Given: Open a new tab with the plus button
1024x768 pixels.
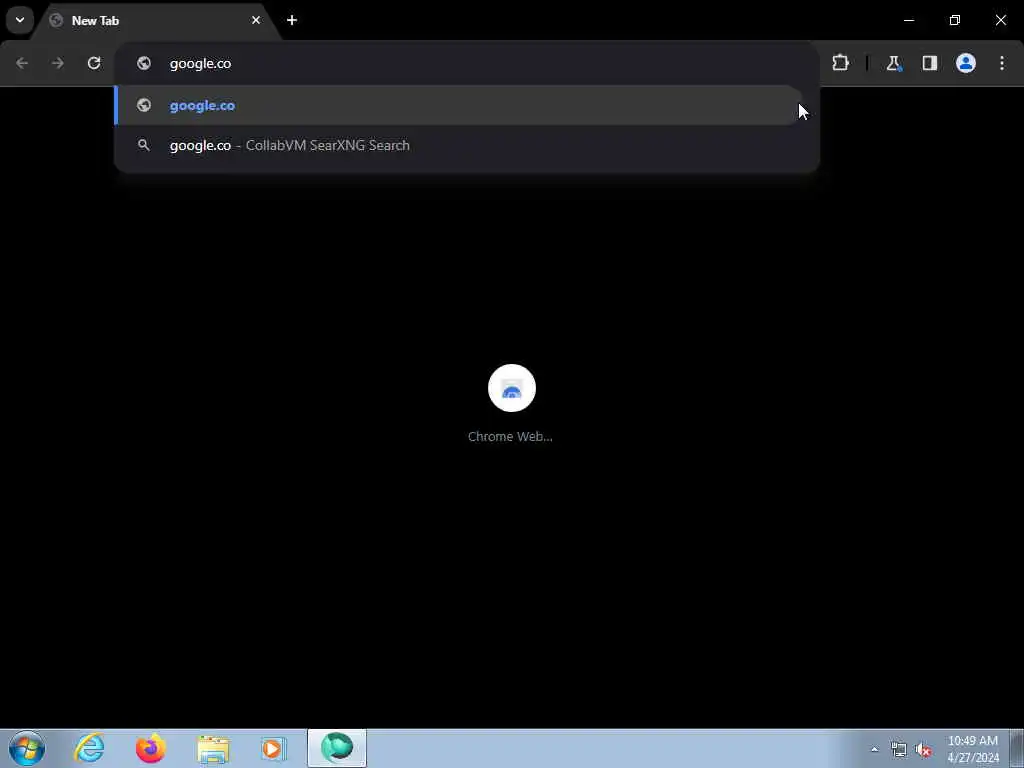Looking at the screenshot, I should point(292,20).
